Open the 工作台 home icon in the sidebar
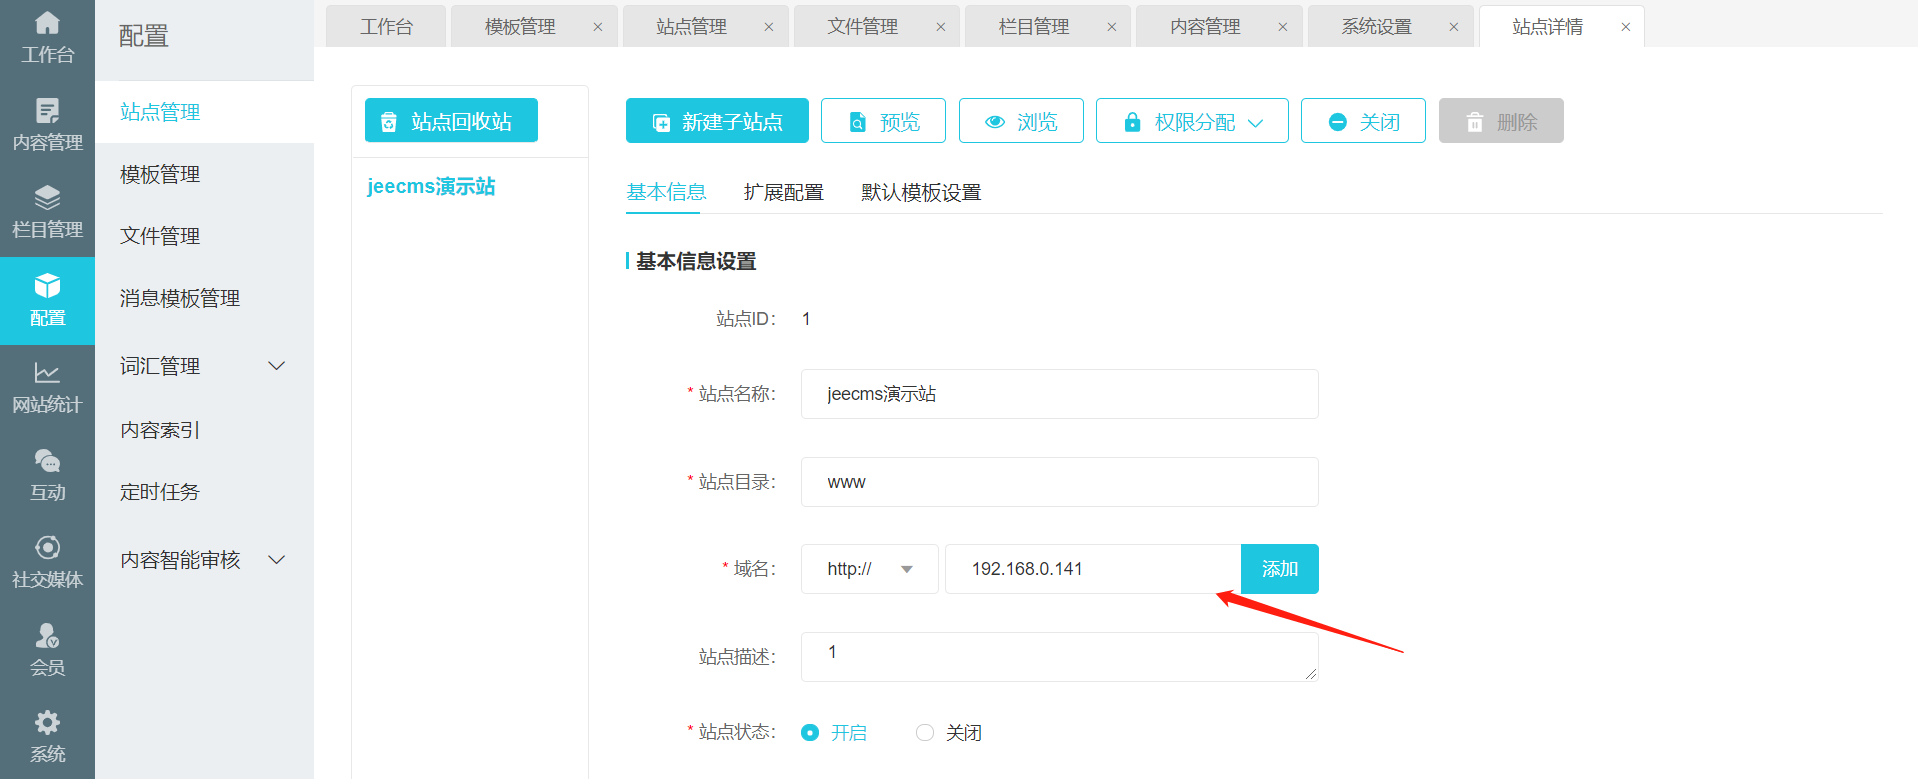The width and height of the screenshot is (1918, 779). (x=47, y=22)
